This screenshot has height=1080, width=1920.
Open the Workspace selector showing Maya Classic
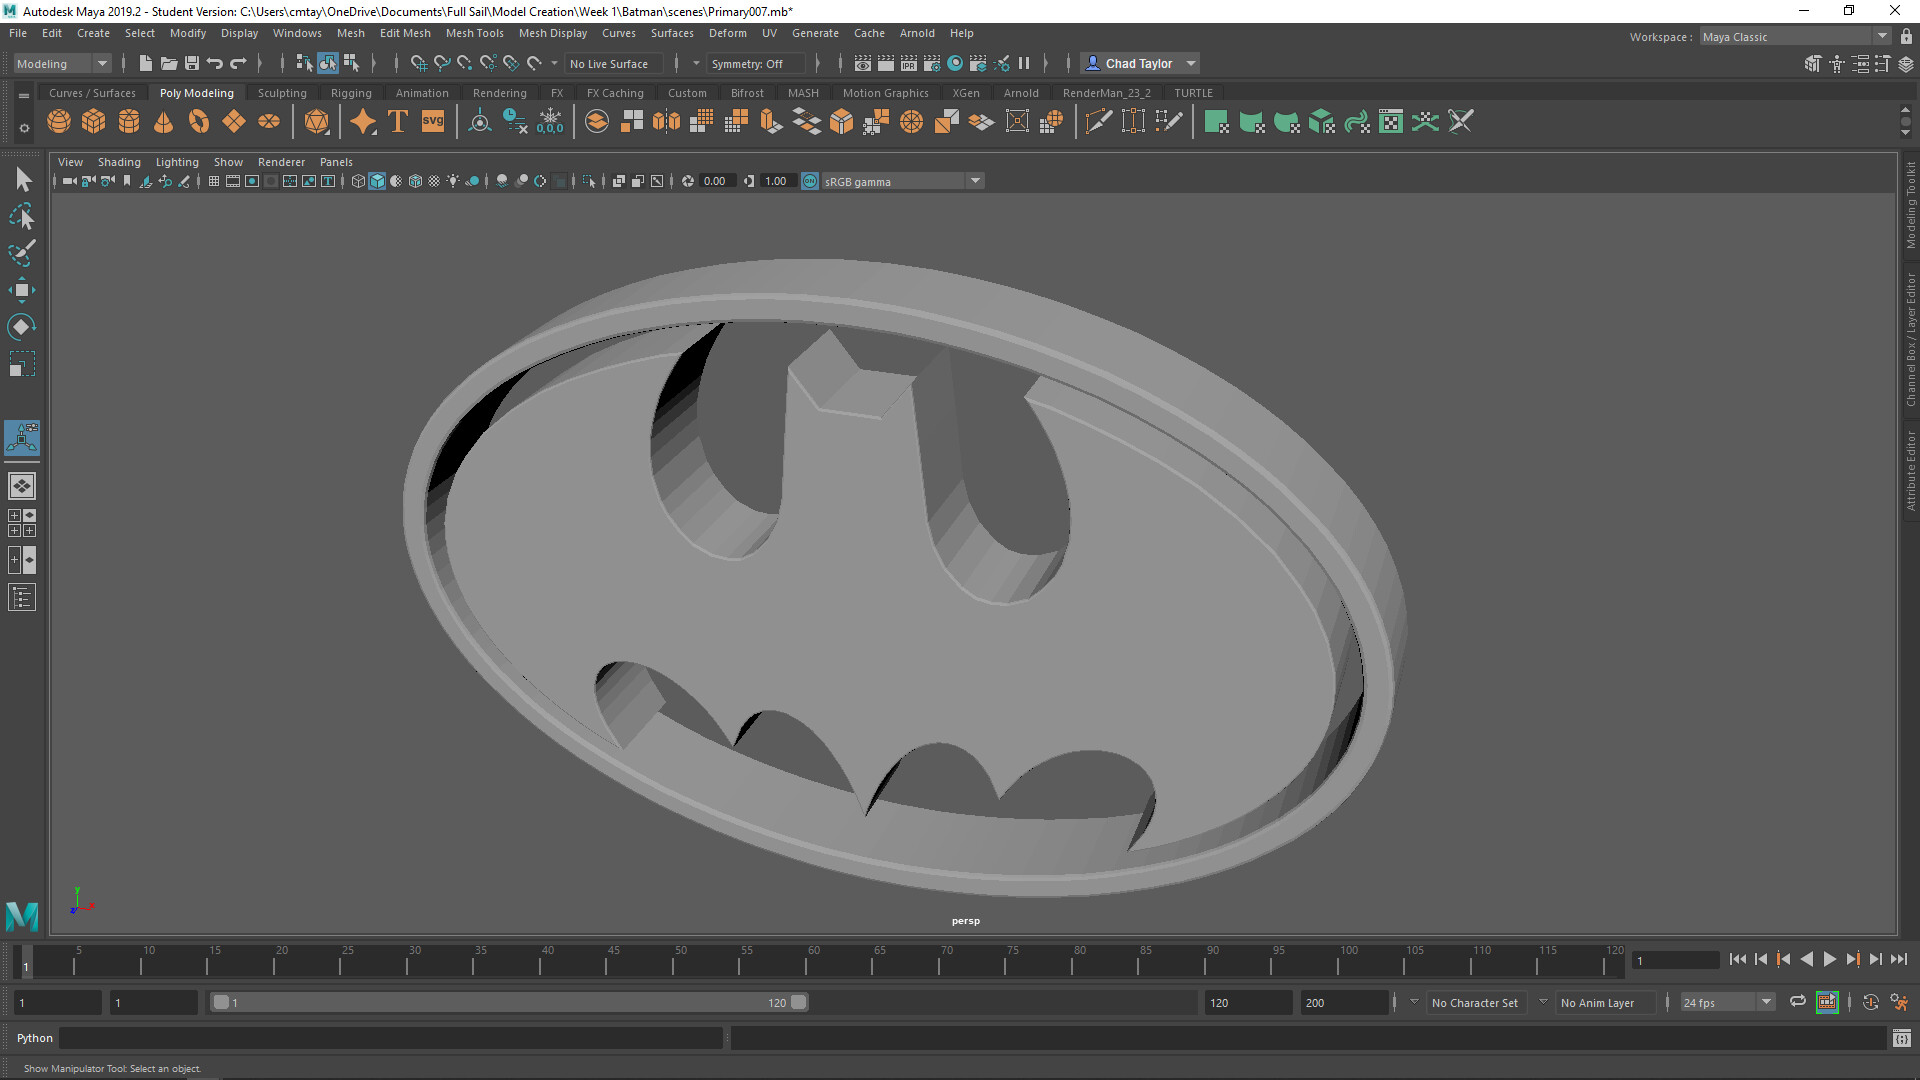(x=1790, y=36)
